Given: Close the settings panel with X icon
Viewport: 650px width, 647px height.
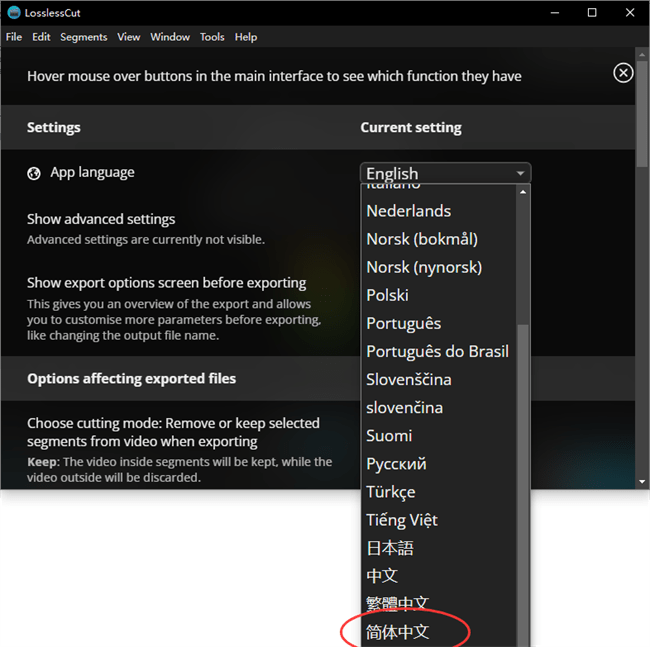Looking at the screenshot, I should point(623,73).
